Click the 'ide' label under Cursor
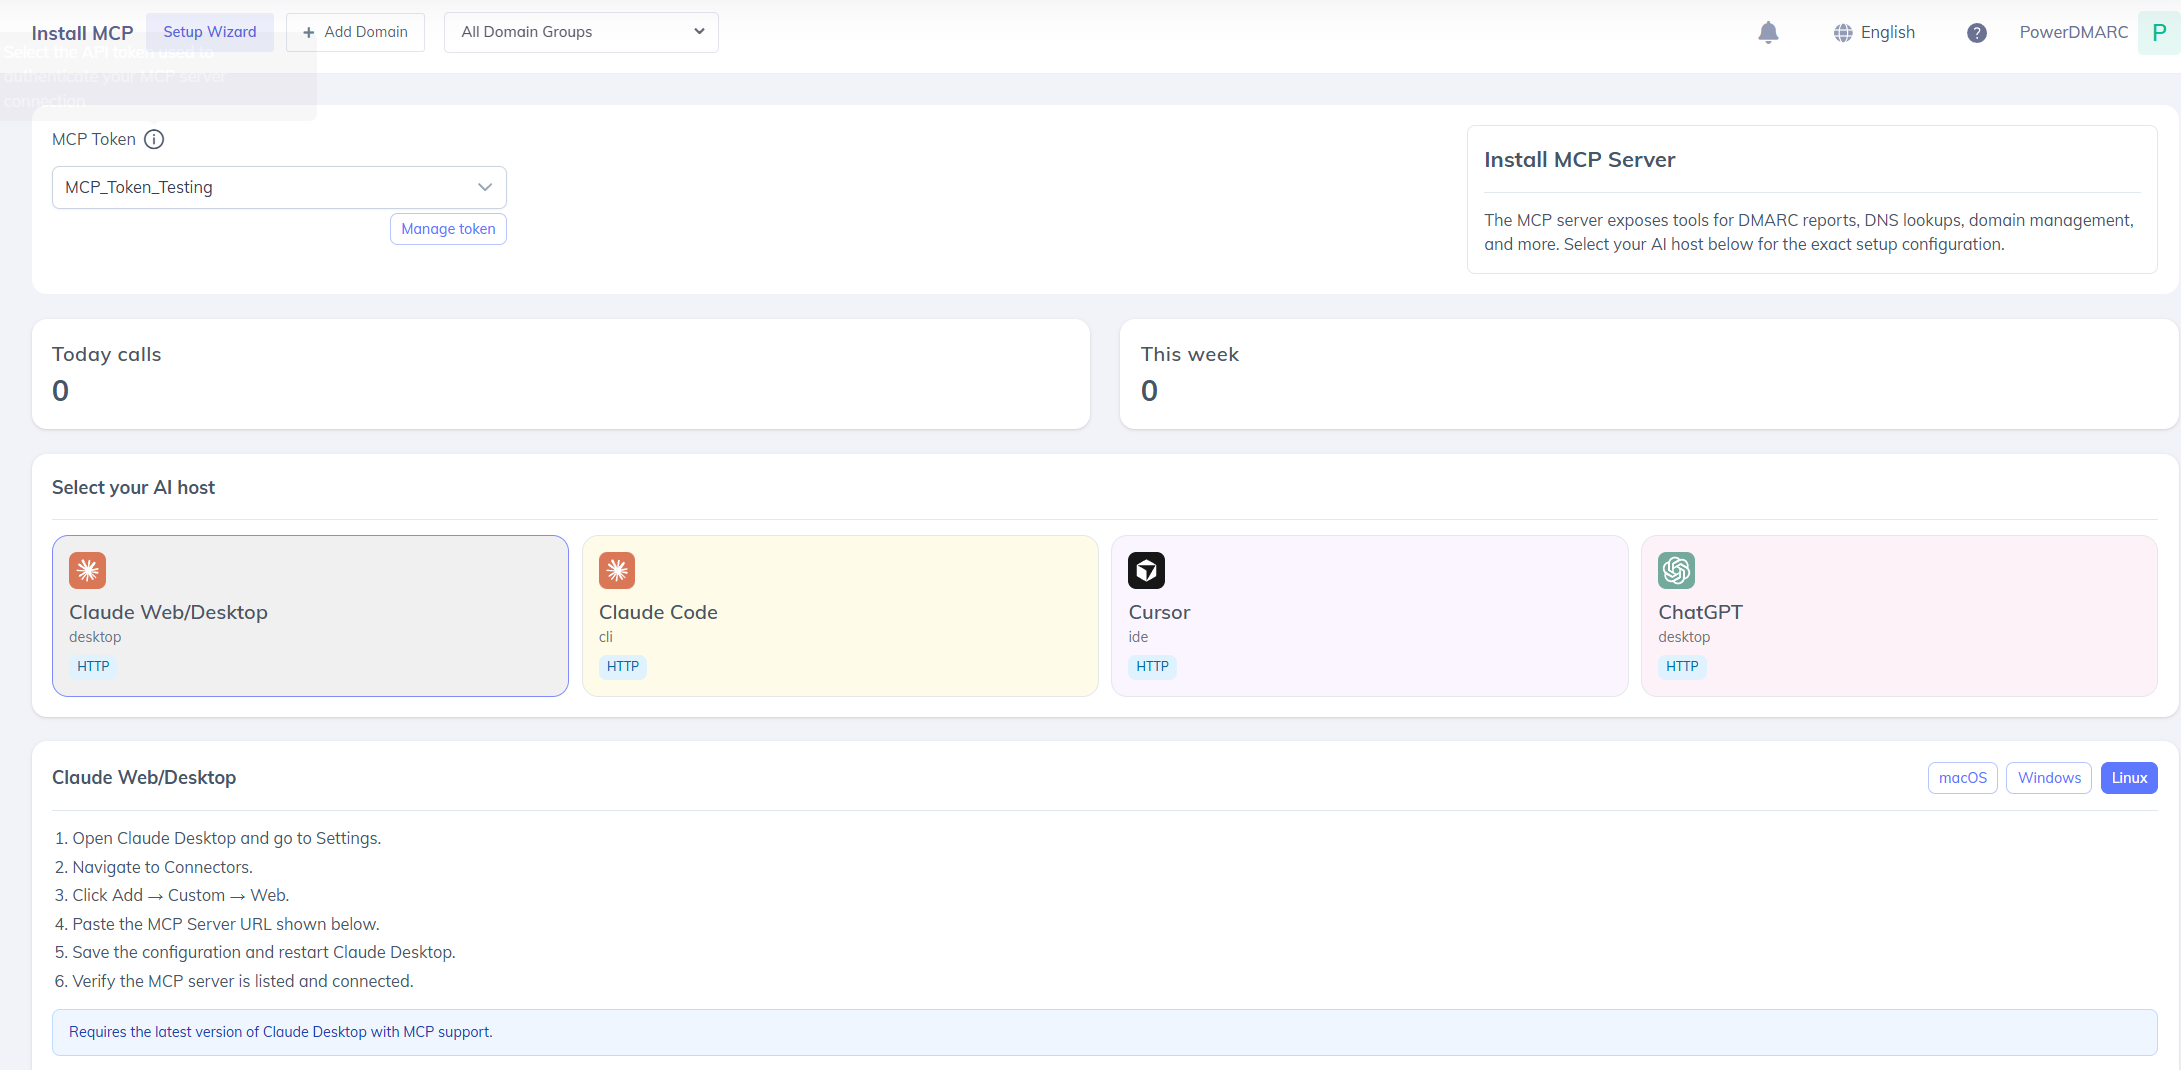Viewport: 2181px width, 1070px height. pos(1138,637)
